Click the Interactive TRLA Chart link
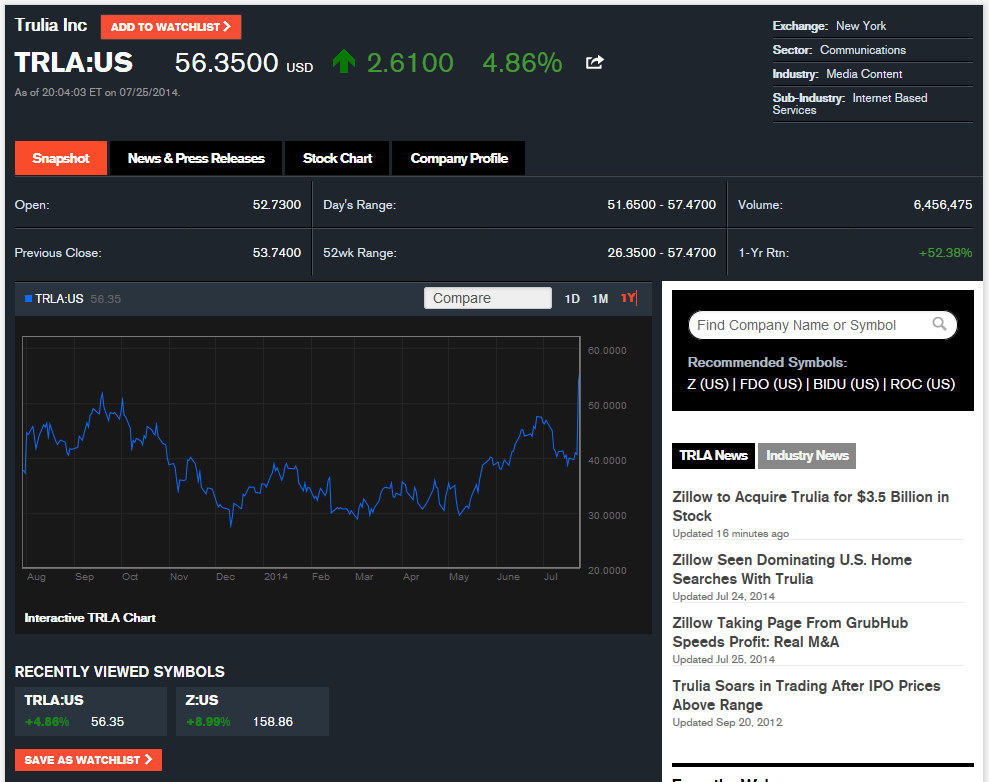The height and width of the screenshot is (782, 989). click(x=90, y=618)
